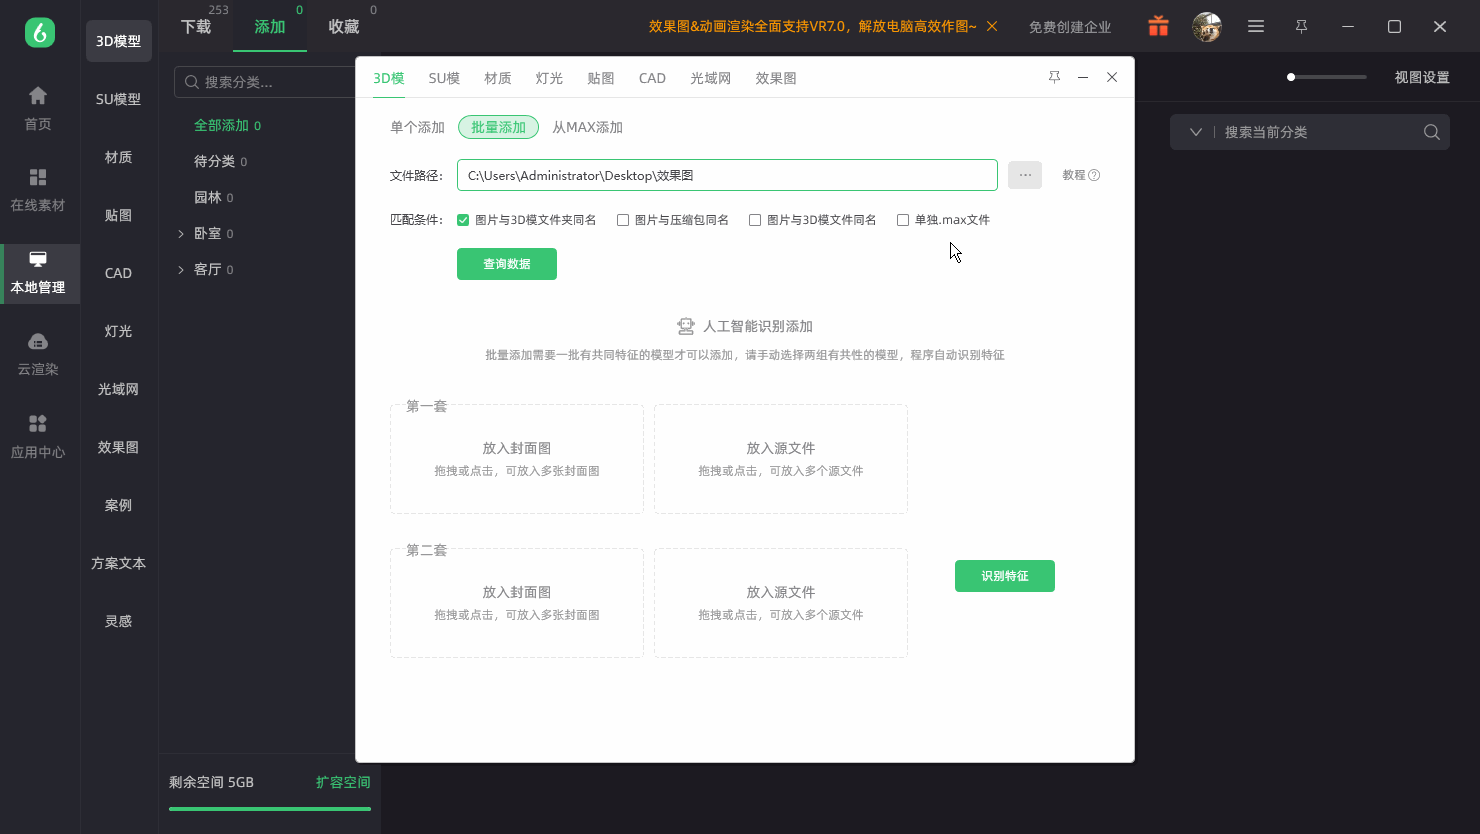Select 待分类 category
The image size is (1480, 834).
point(214,161)
